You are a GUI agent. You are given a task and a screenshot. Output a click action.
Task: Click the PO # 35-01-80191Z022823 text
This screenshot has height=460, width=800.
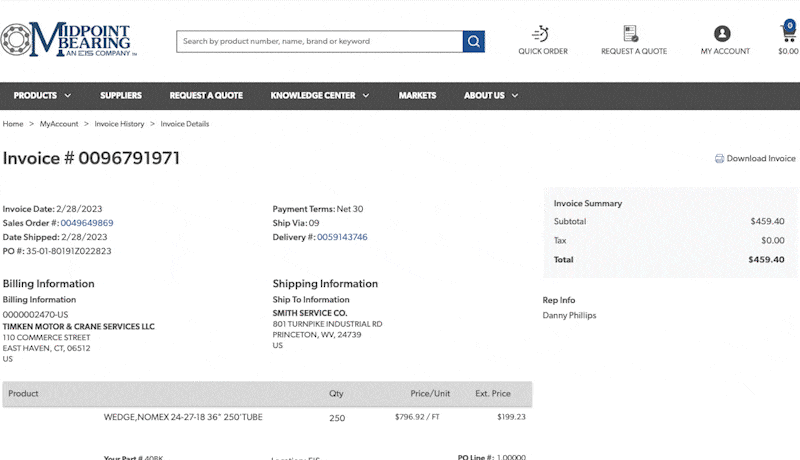pos(57,251)
